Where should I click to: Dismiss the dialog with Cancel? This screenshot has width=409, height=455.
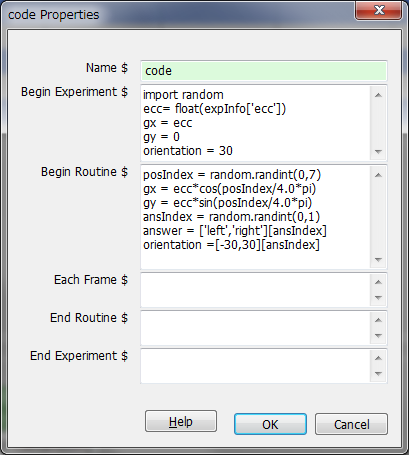(351, 424)
